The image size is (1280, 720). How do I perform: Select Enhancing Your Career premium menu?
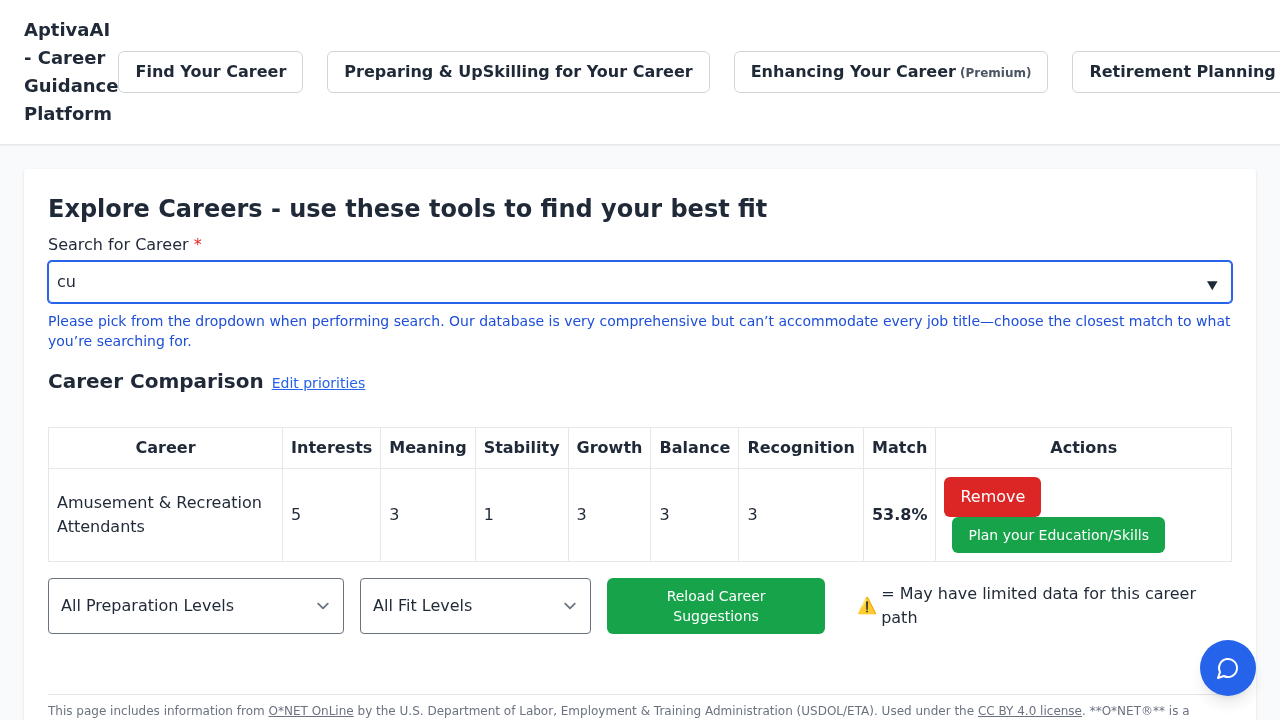point(890,72)
